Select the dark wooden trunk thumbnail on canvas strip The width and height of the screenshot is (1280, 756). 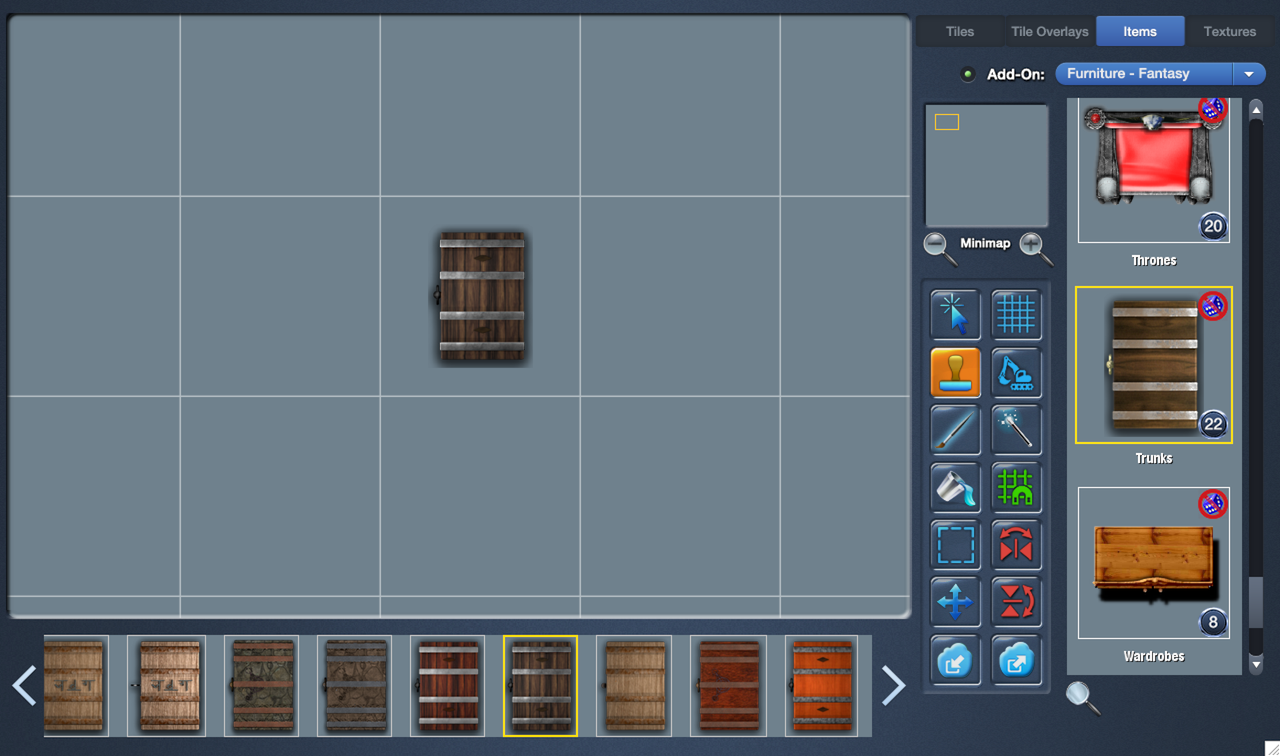point(540,685)
